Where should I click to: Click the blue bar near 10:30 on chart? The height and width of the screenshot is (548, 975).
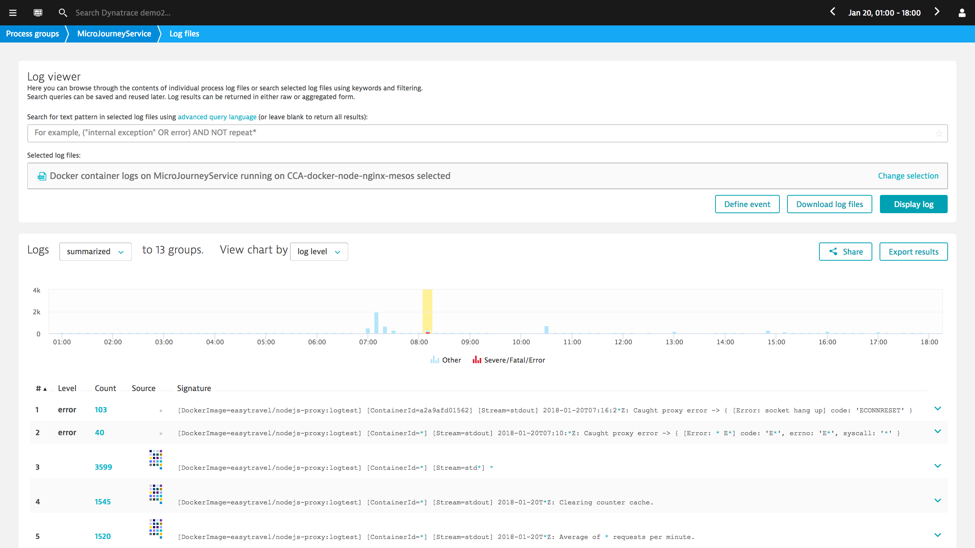(x=547, y=330)
